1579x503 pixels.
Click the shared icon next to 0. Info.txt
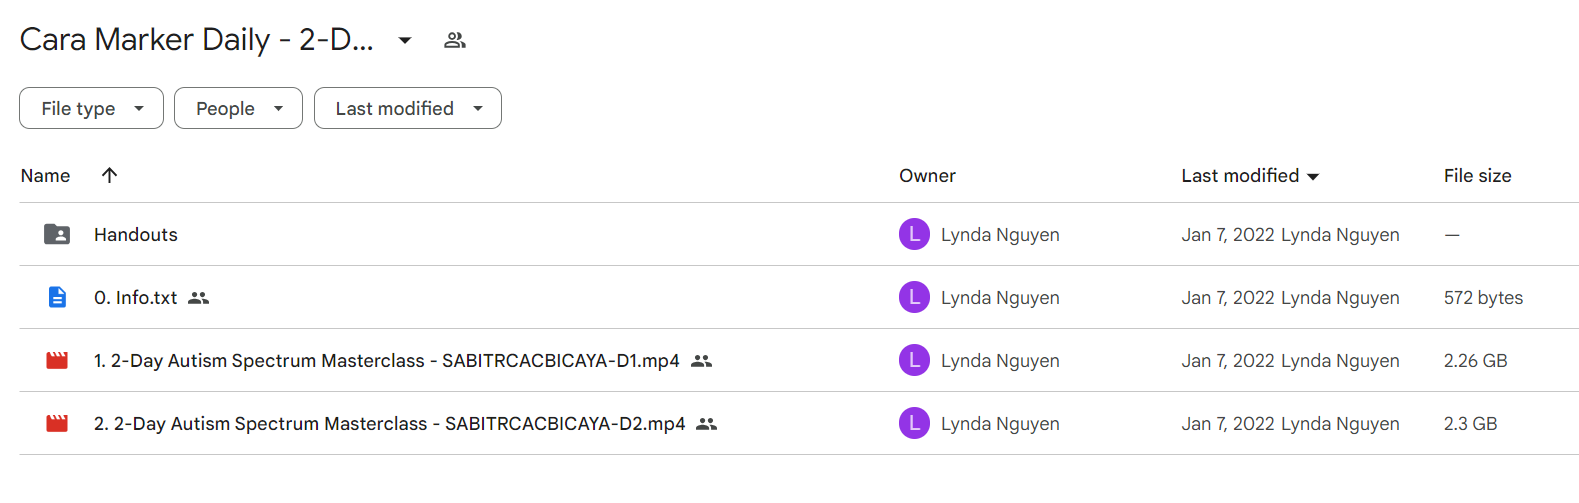click(x=199, y=298)
